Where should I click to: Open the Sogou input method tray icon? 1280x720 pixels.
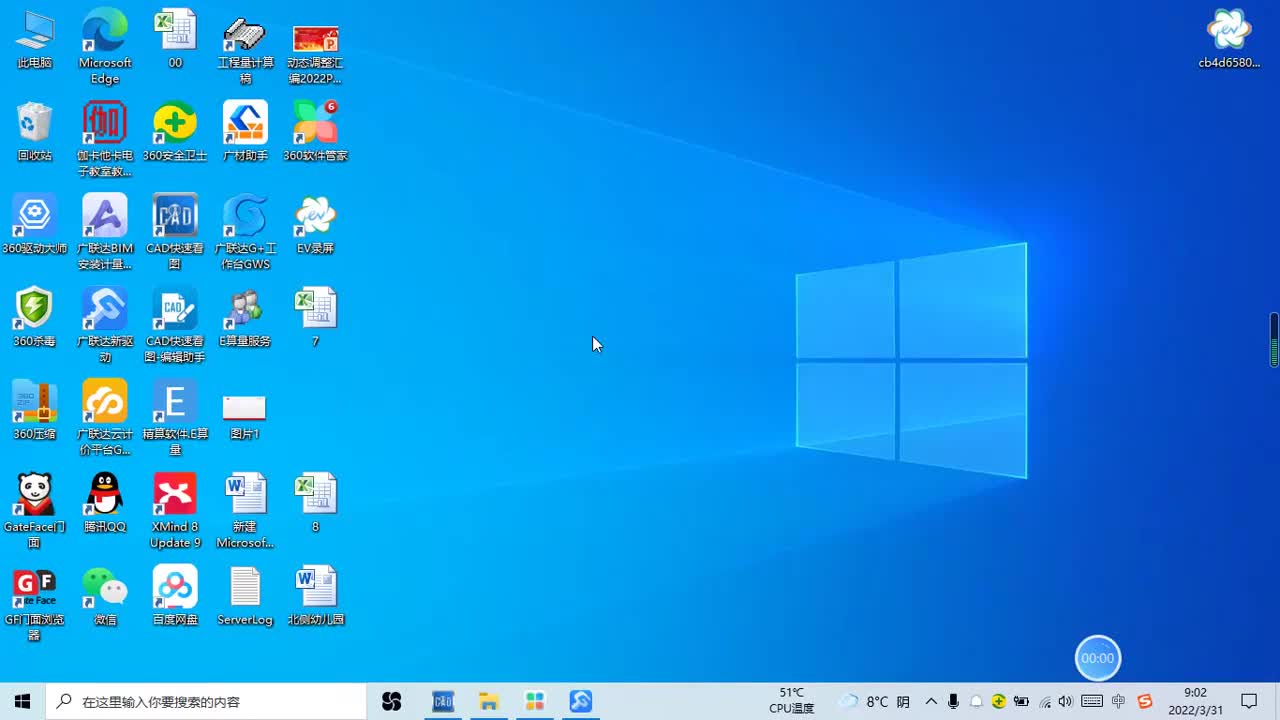(1145, 701)
